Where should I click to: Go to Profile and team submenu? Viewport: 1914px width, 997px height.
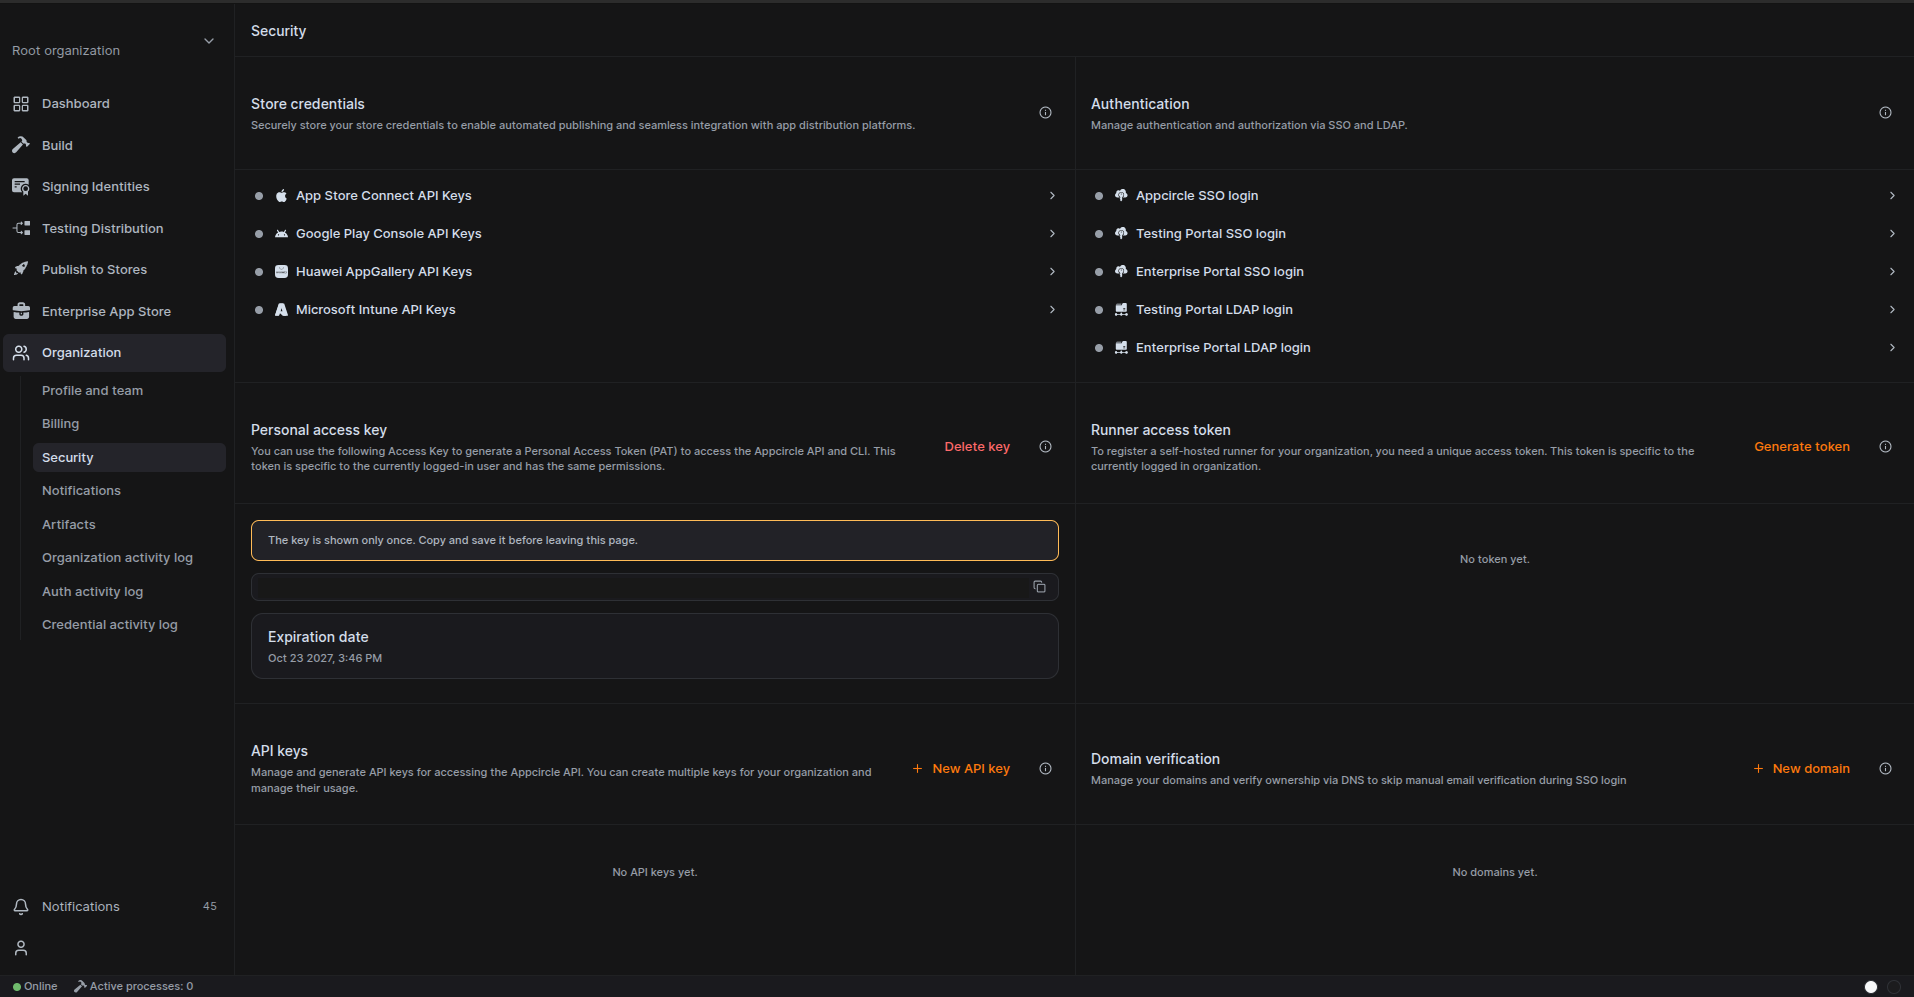tap(92, 391)
